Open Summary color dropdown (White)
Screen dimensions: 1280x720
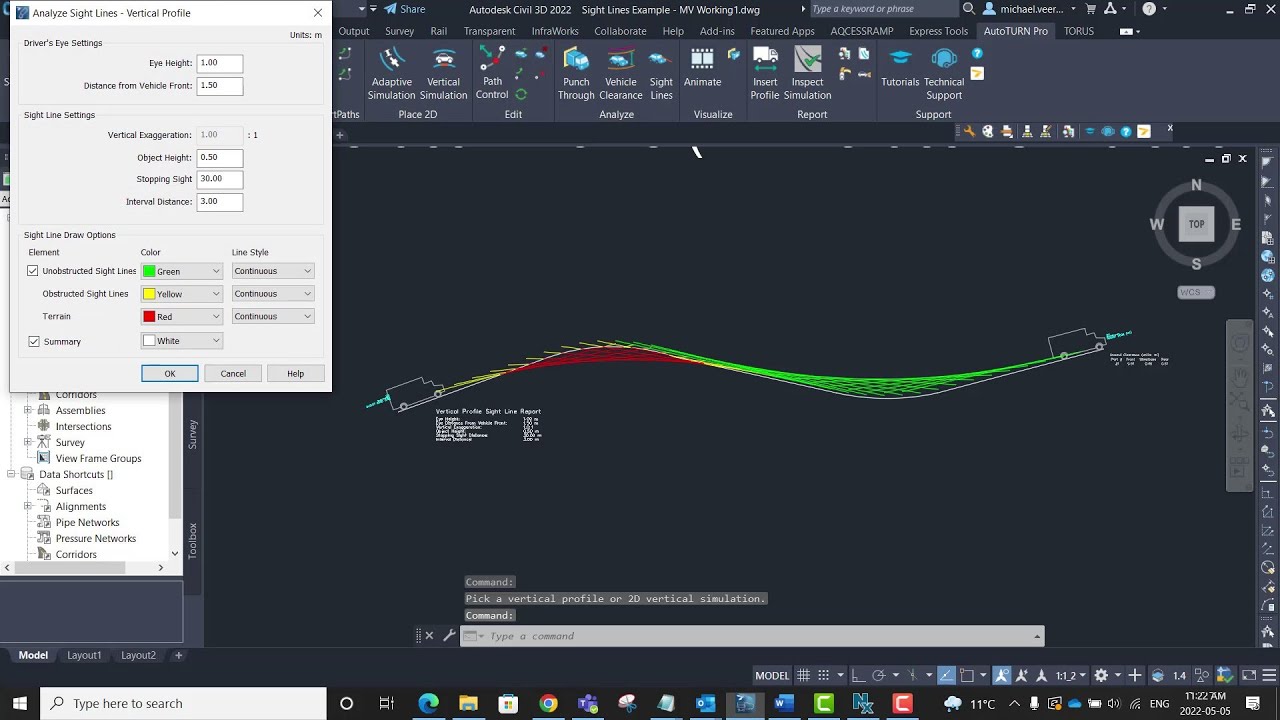[182, 341]
